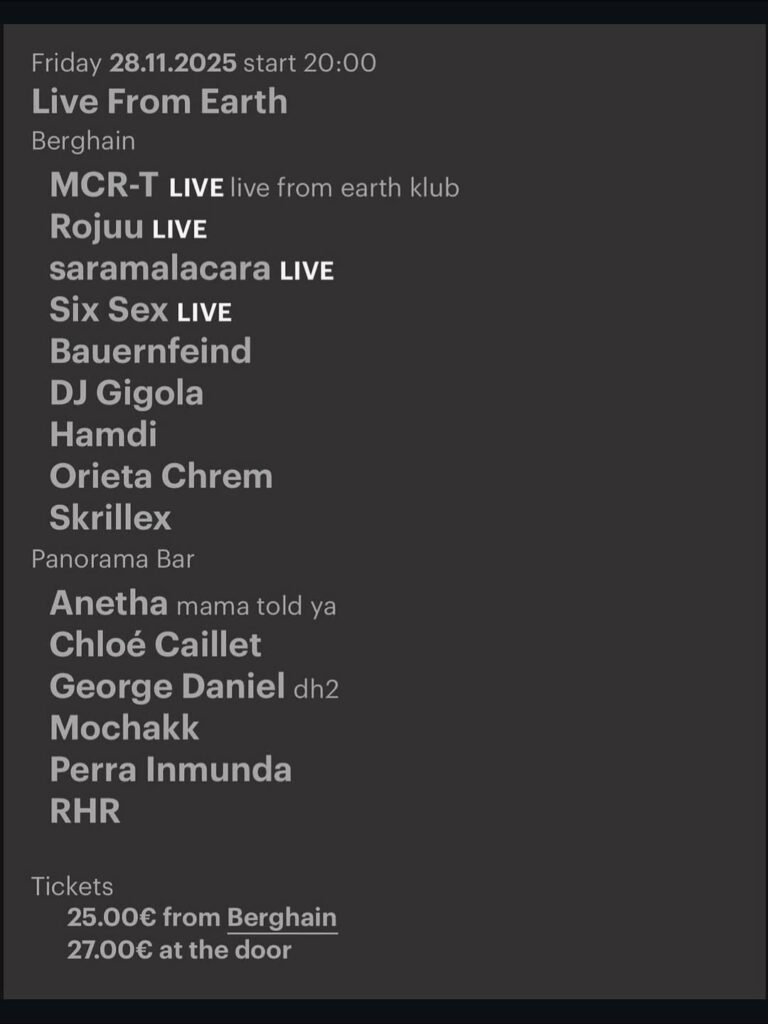Click on Orieta Chrem
This screenshot has height=1024, width=768.
161,476
